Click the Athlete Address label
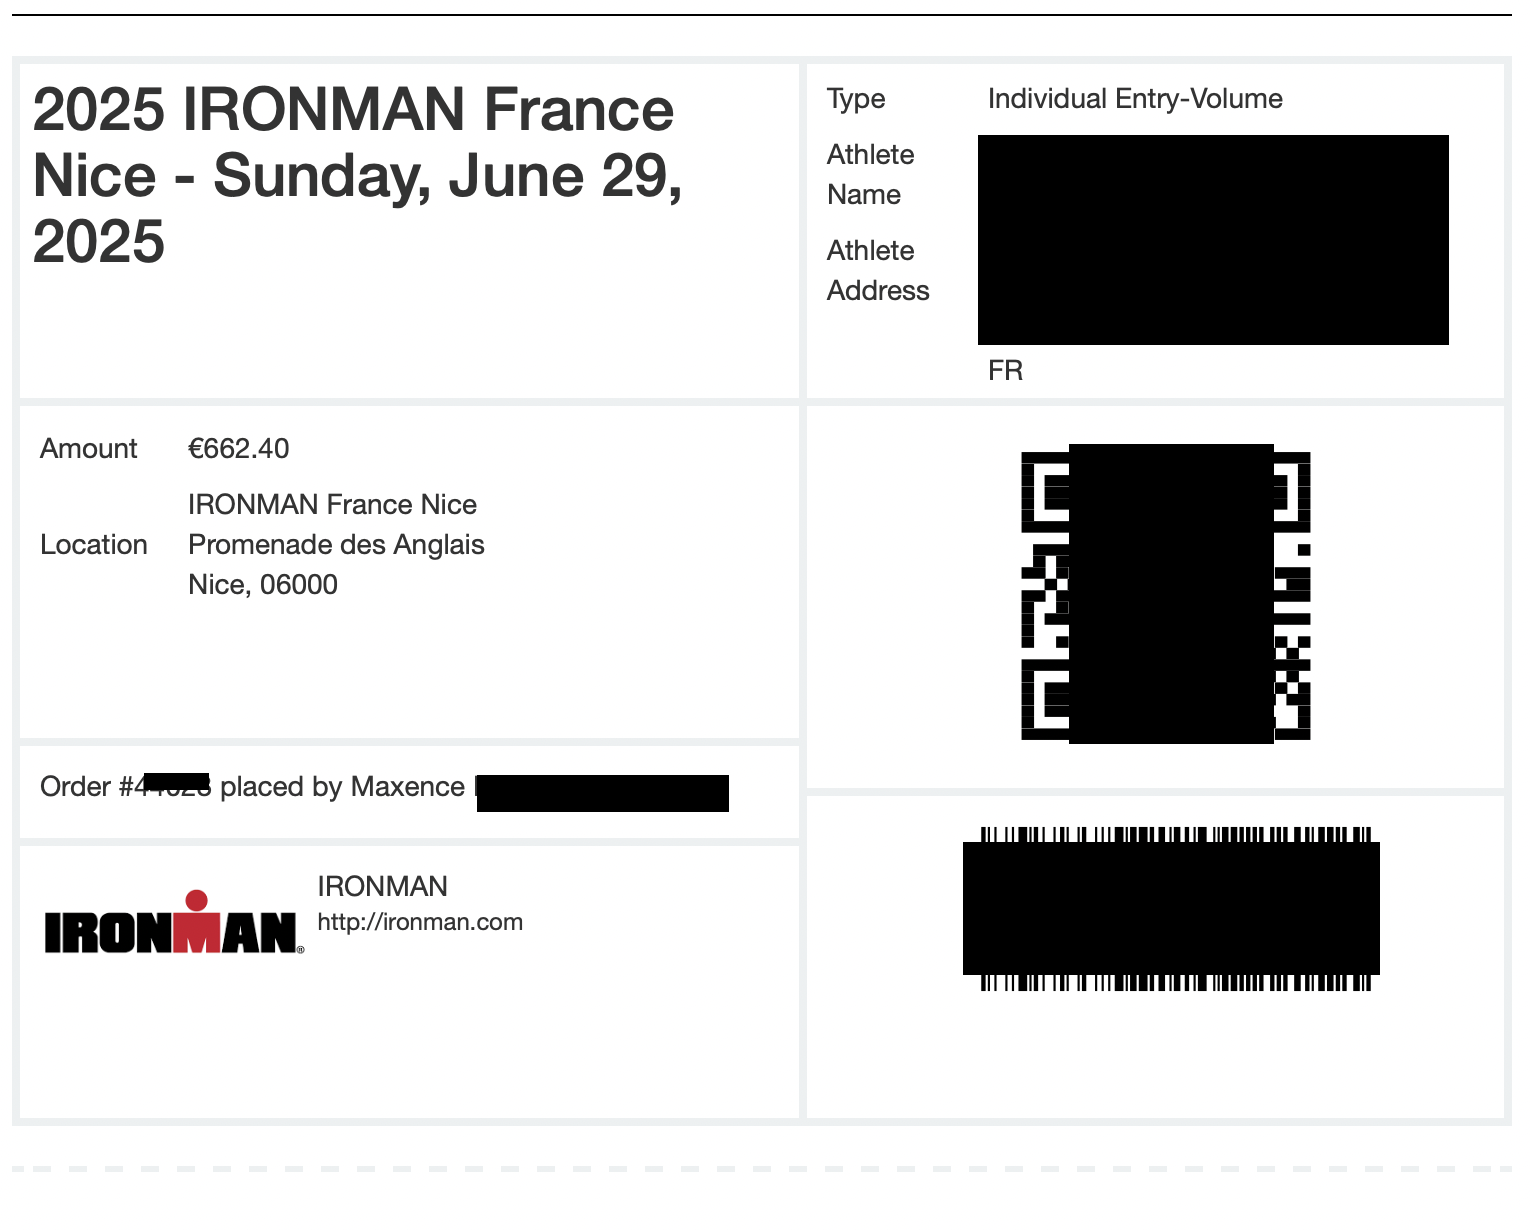Viewport: 1530px width, 1230px height. tap(878, 270)
